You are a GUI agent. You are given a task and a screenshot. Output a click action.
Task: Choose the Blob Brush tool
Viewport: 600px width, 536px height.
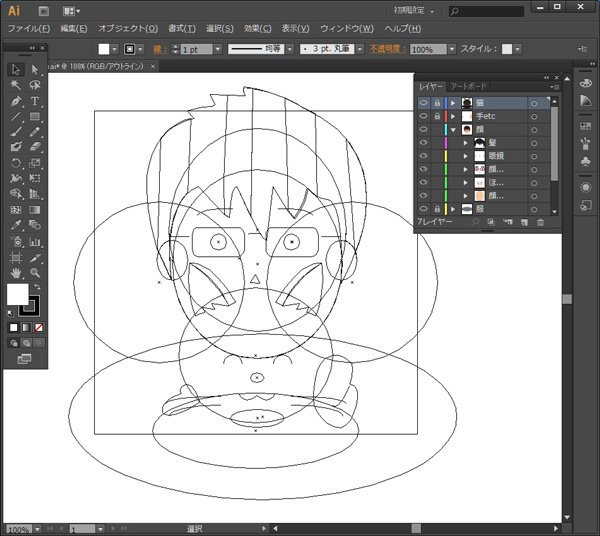tap(16, 147)
